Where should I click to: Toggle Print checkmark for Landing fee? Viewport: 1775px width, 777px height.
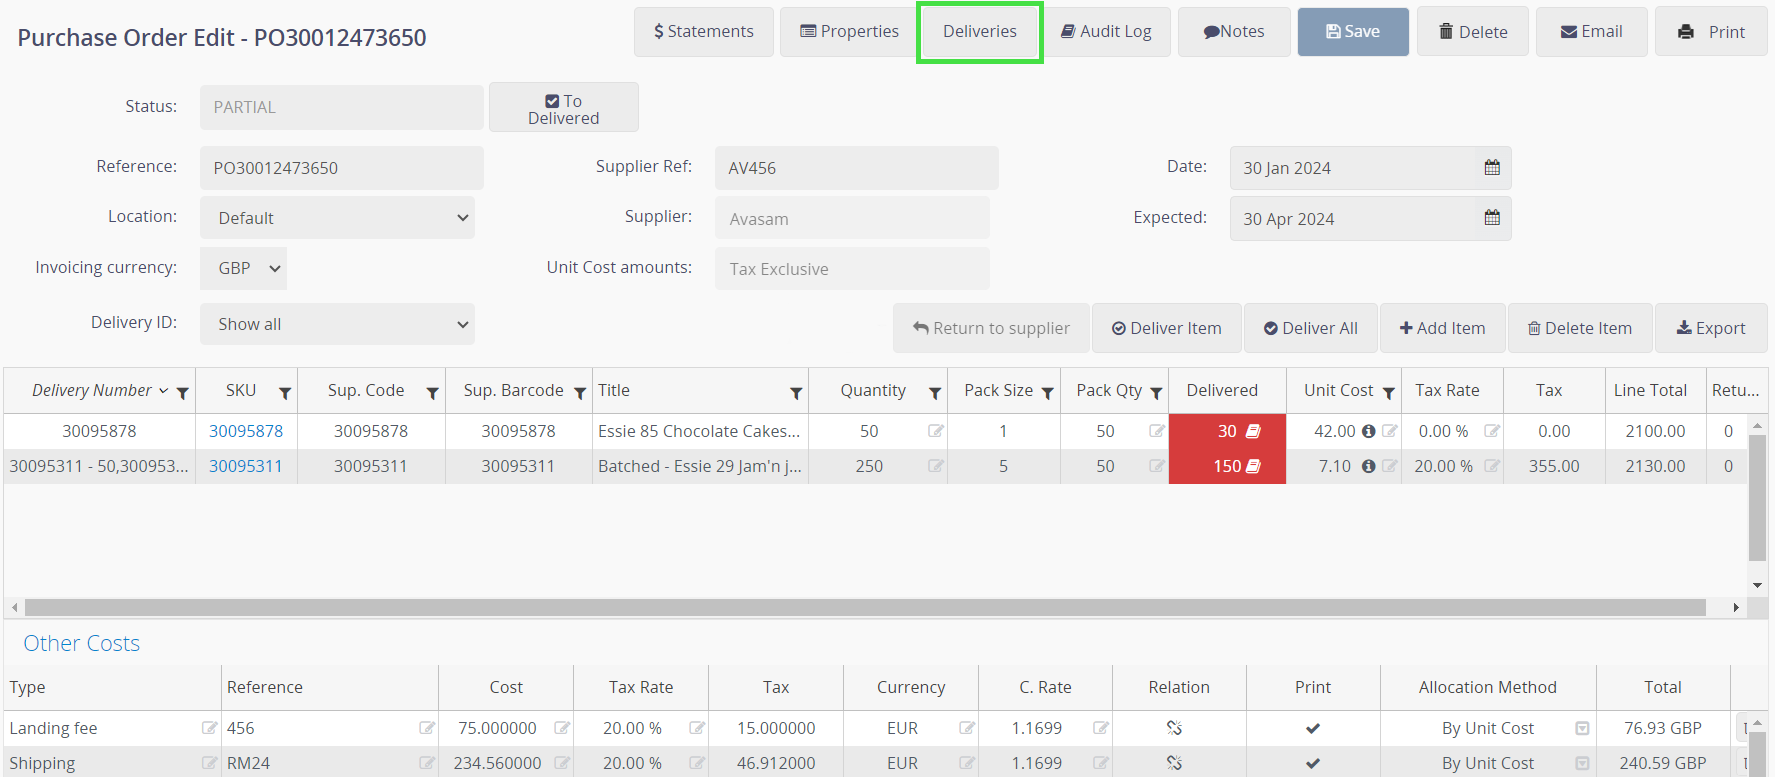pos(1312,728)
